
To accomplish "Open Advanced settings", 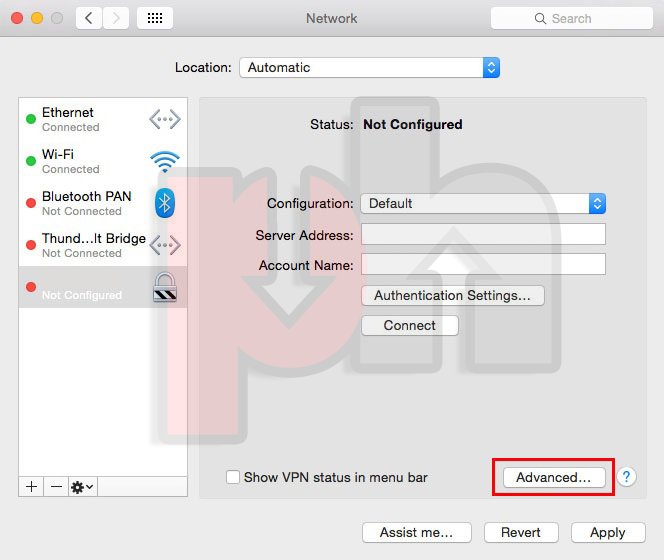I will point(554,477).
